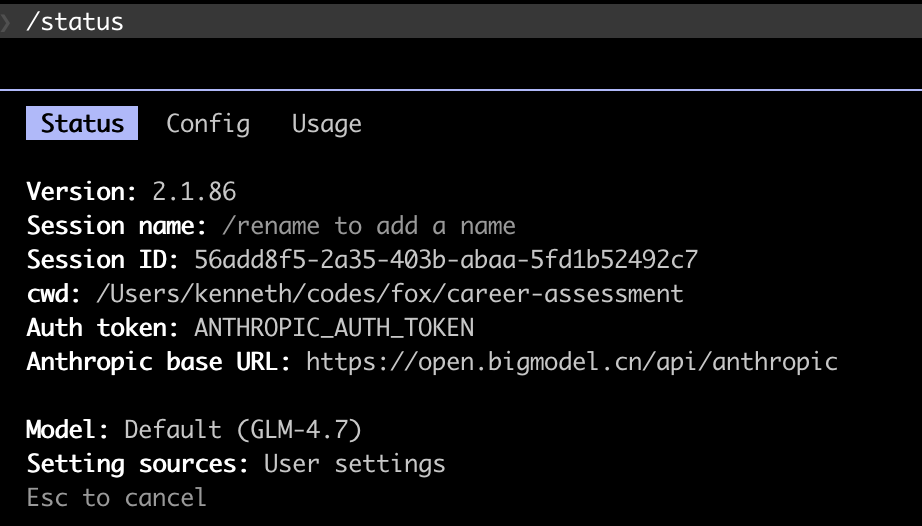Open the open.bigmodel.cn base URL link
The height and width of the screenshot is (526, 922).
pyautogui.click(x=571, y=362)
